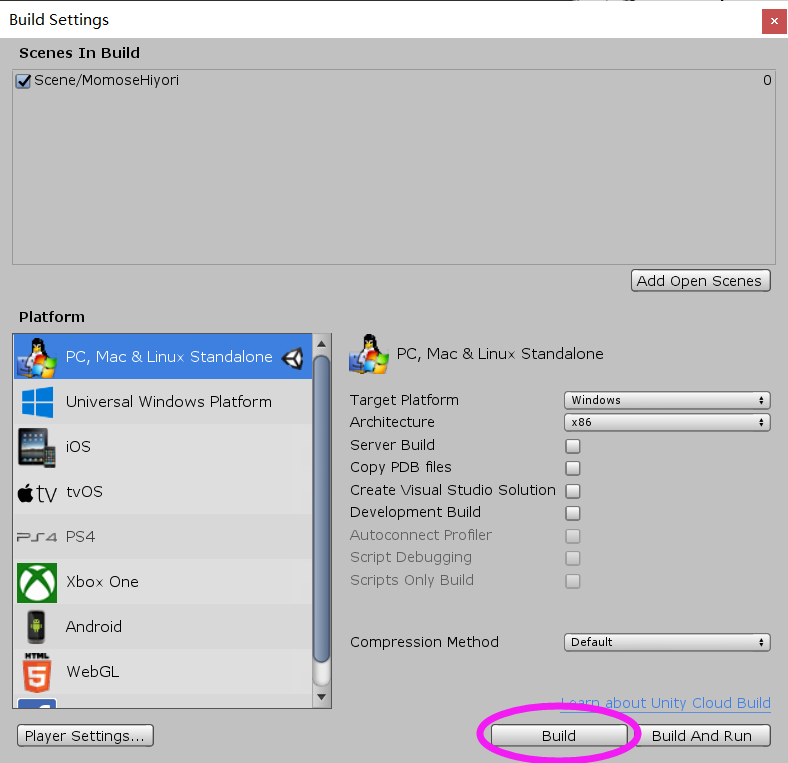Select the Universal Windows Platform icon
The width and height of the screenshot is (788, 763).
click(x=37, y=402)
